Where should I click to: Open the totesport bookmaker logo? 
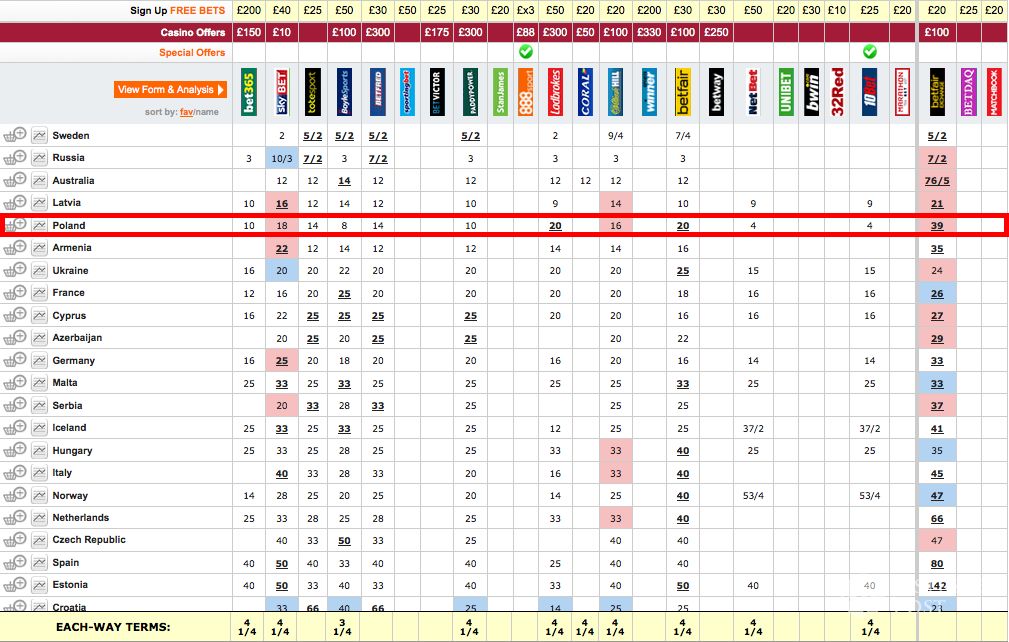(313, 92)
